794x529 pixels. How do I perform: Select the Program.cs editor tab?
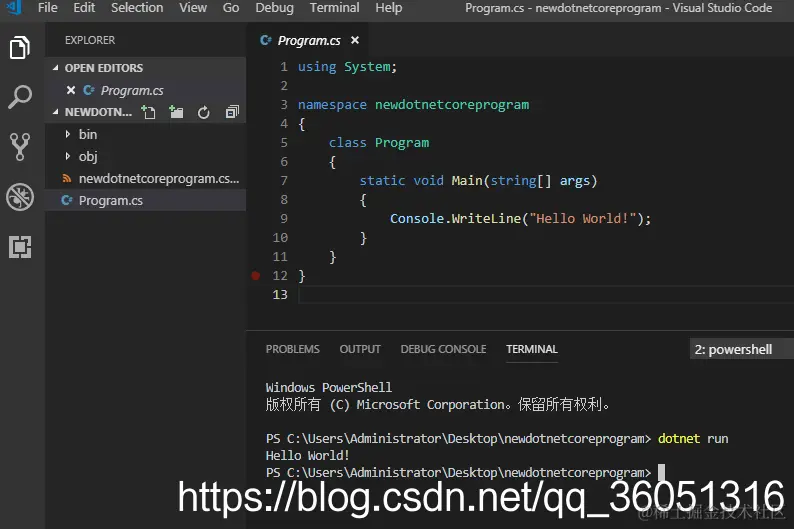[309, 40]
